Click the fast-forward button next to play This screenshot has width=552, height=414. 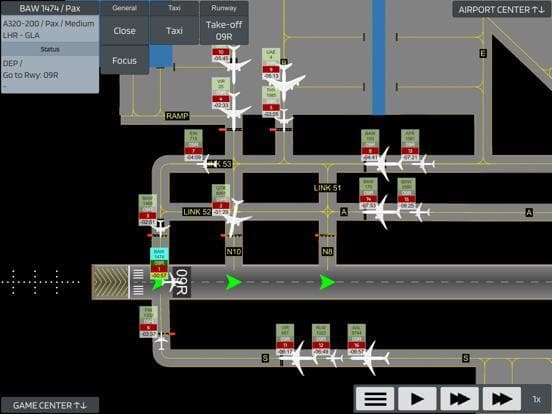pos(459,399)
